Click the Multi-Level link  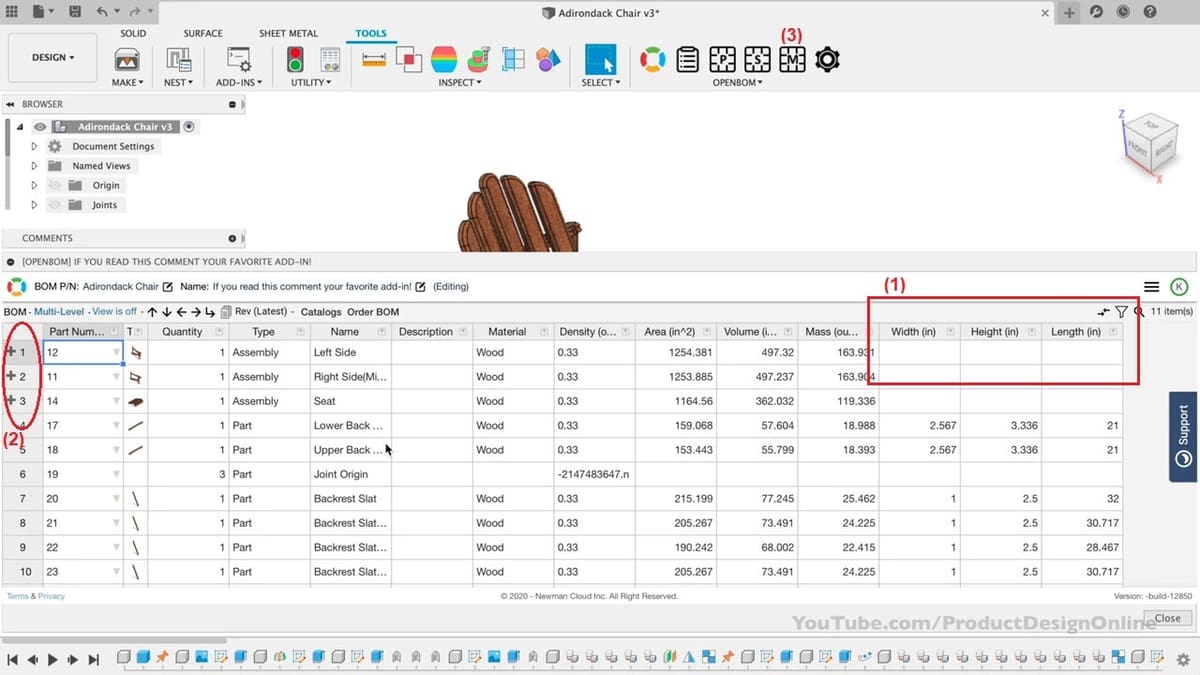[60, 312]
